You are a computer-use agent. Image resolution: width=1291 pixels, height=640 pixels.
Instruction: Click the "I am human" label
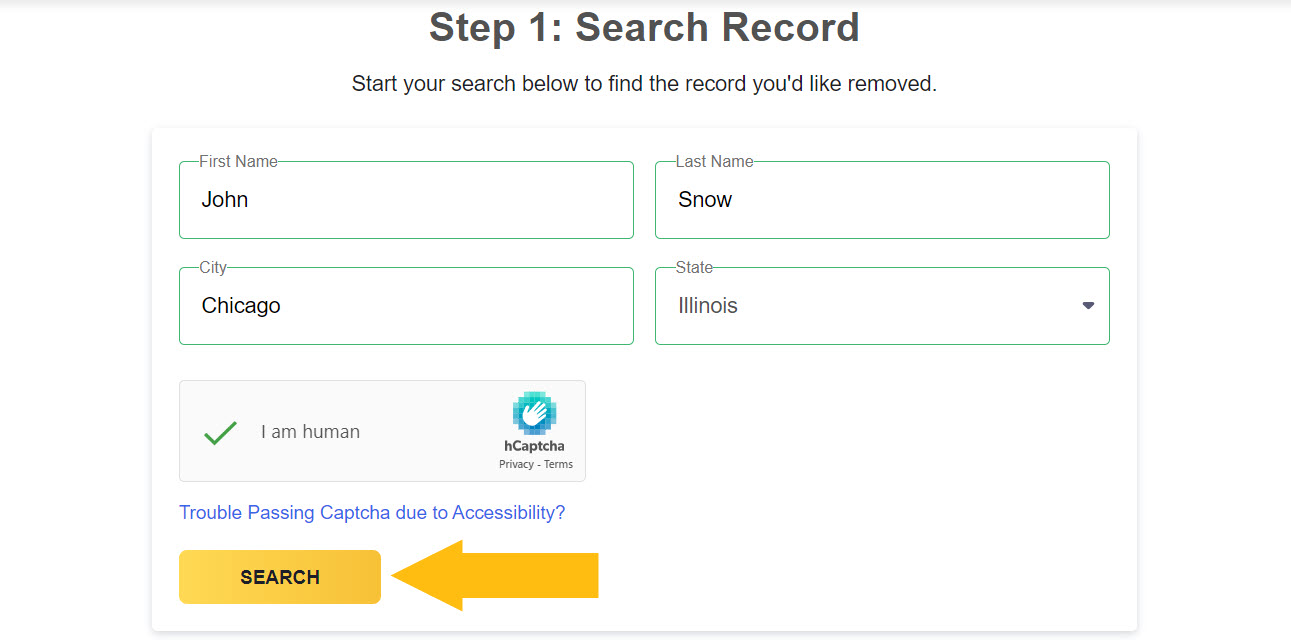[310, 432]
